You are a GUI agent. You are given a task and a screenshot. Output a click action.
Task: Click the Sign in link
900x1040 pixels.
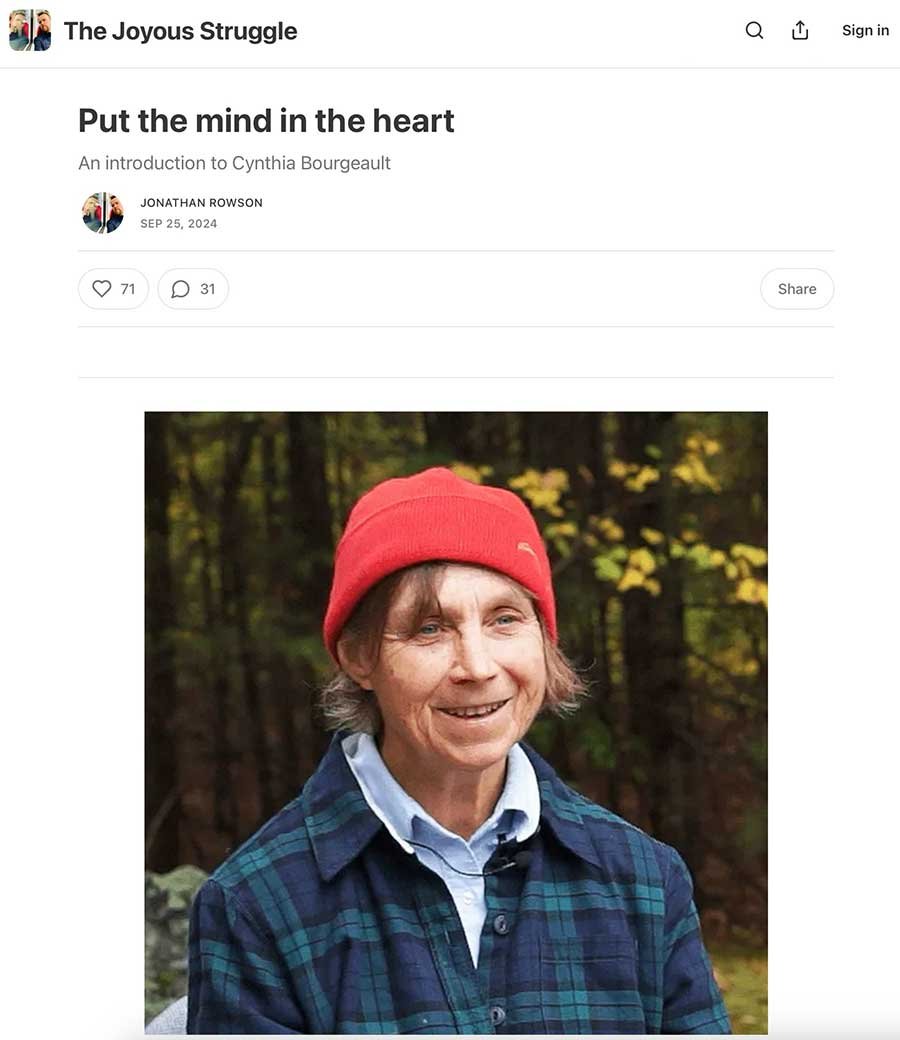coord(865,31)
